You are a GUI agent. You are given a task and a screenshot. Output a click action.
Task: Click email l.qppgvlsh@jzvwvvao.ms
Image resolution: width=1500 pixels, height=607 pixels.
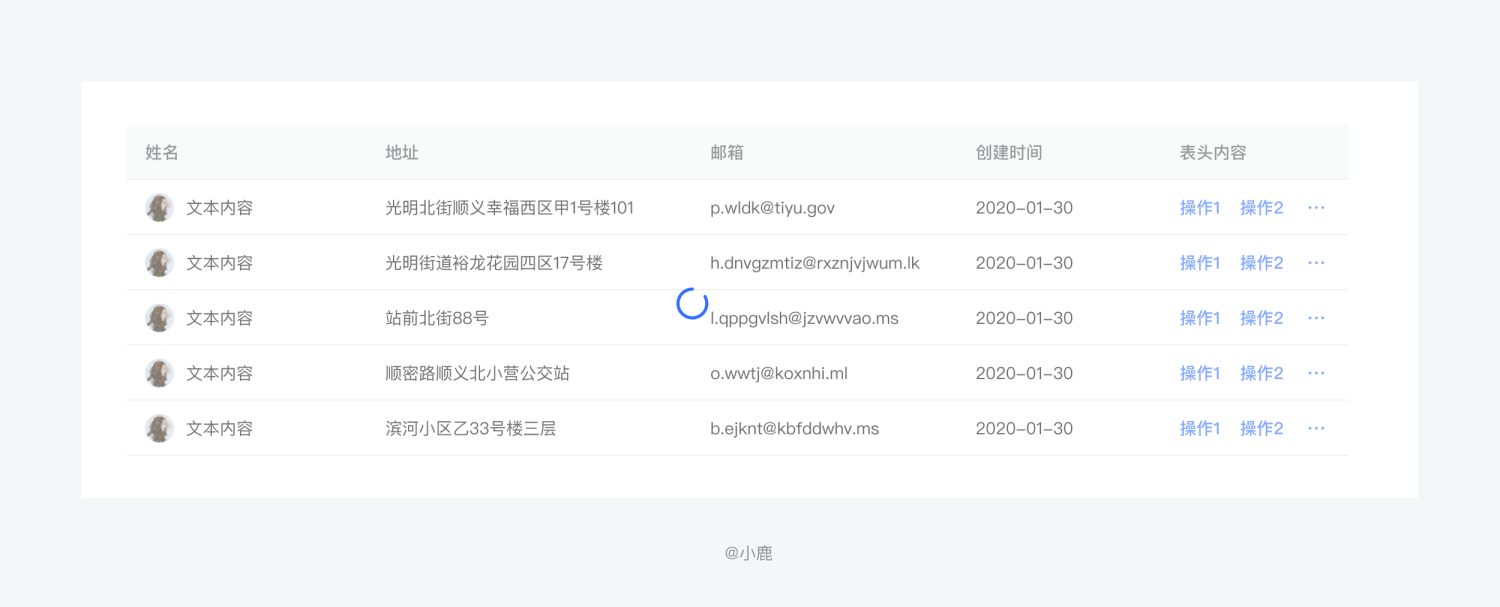804,318
